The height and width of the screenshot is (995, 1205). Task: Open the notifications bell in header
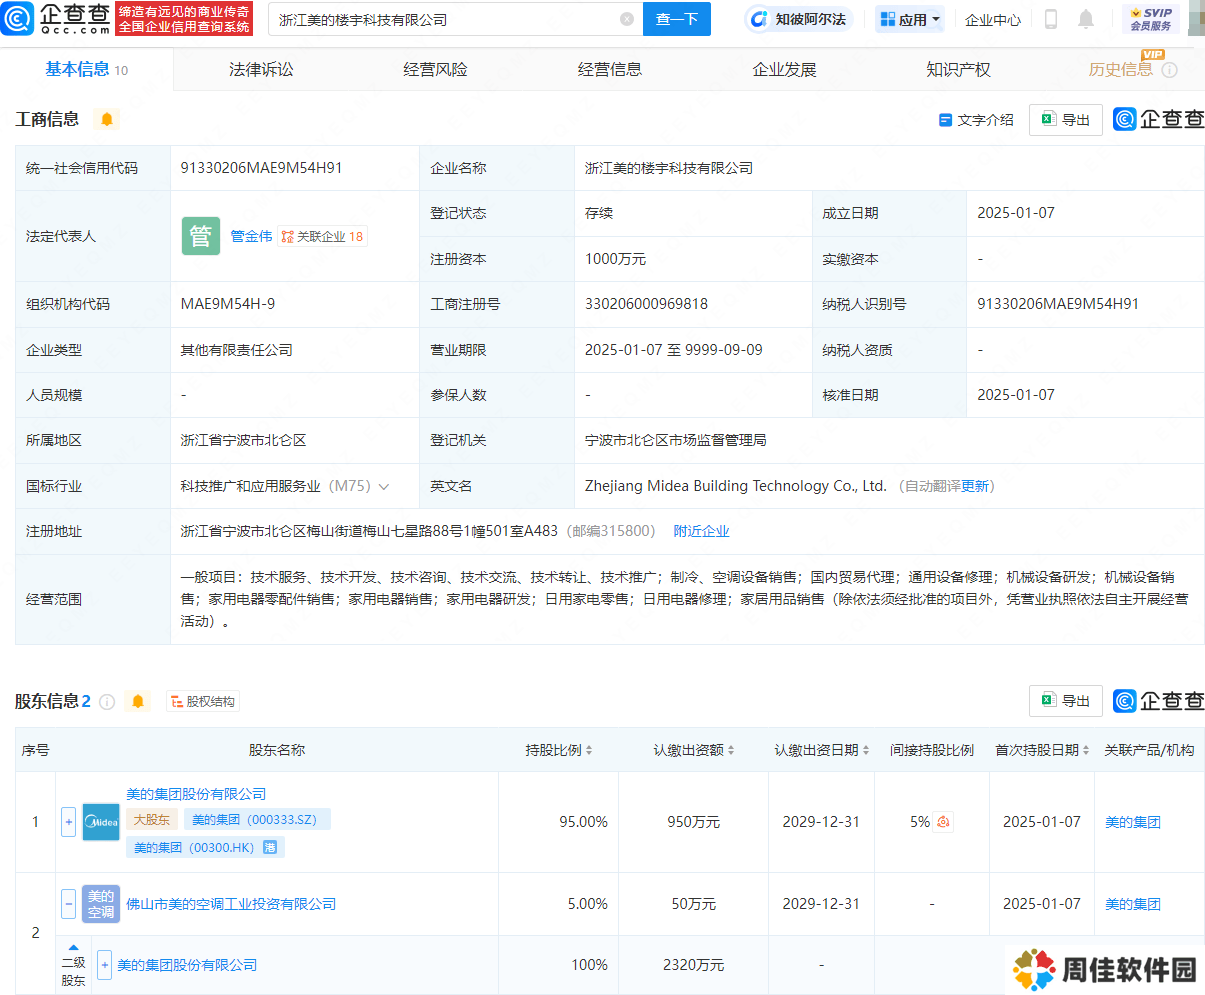1086,19
